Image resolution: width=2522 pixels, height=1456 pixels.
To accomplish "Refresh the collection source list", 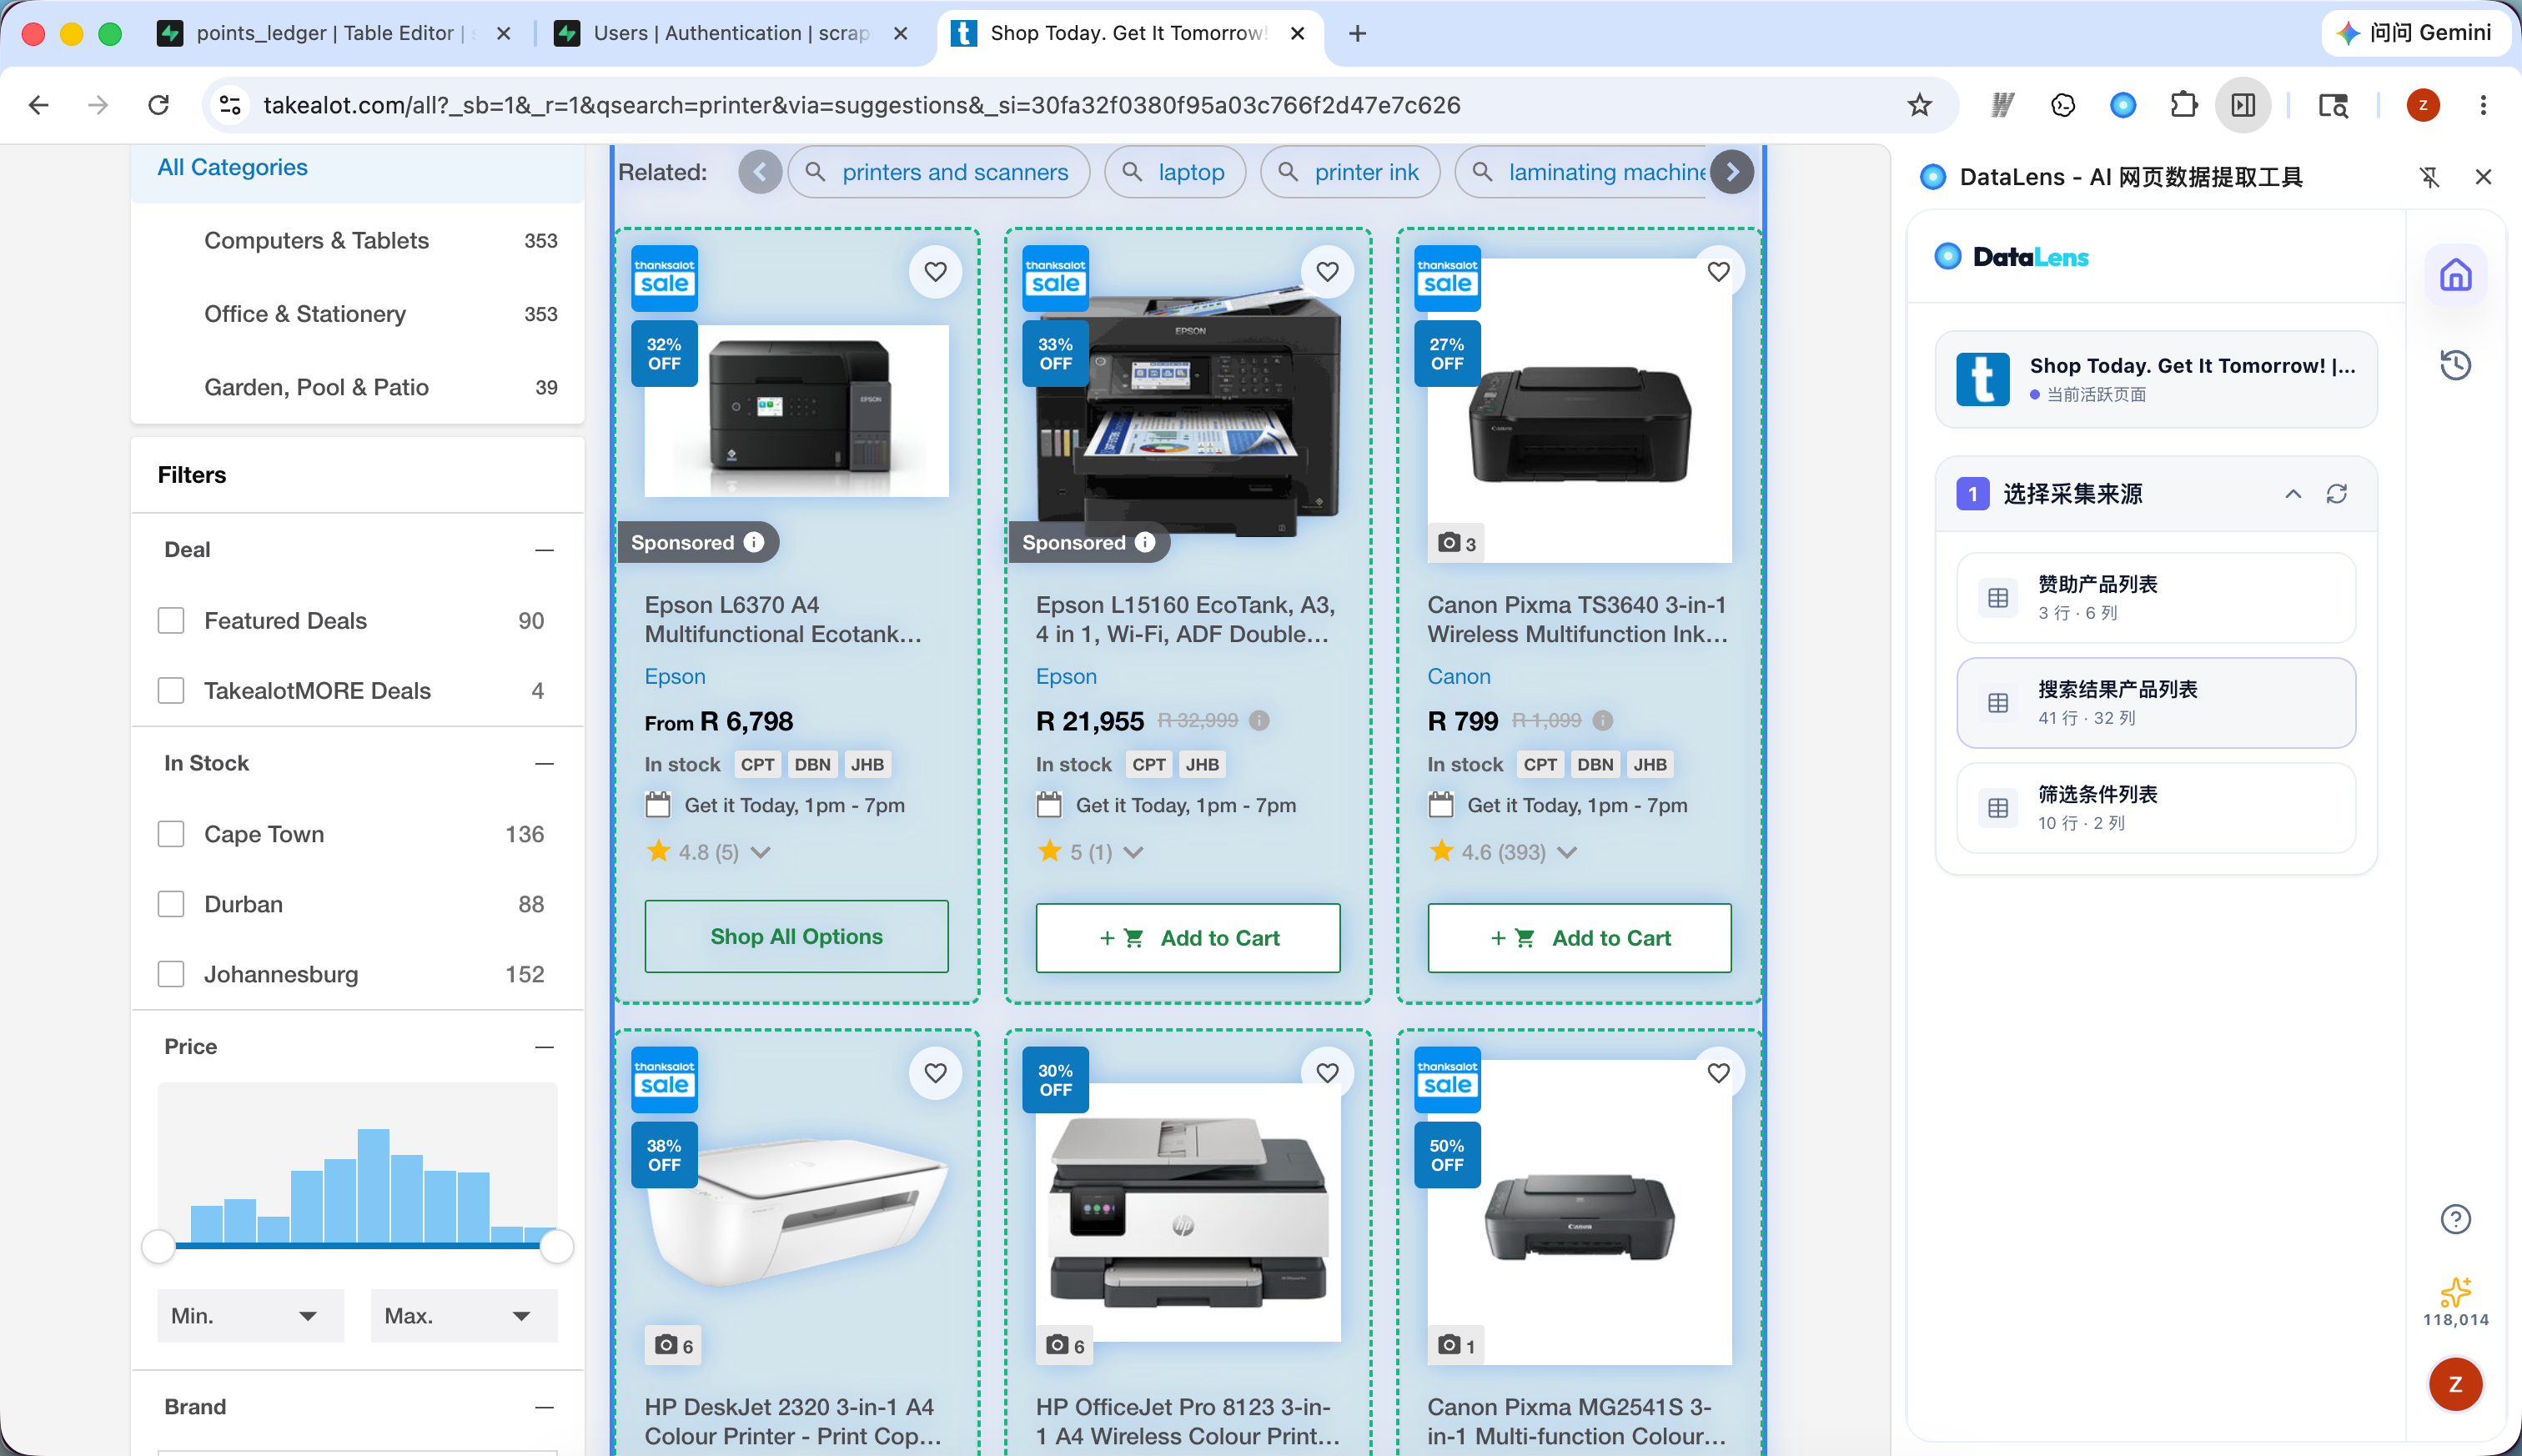I will click(x=2336, y=494).
